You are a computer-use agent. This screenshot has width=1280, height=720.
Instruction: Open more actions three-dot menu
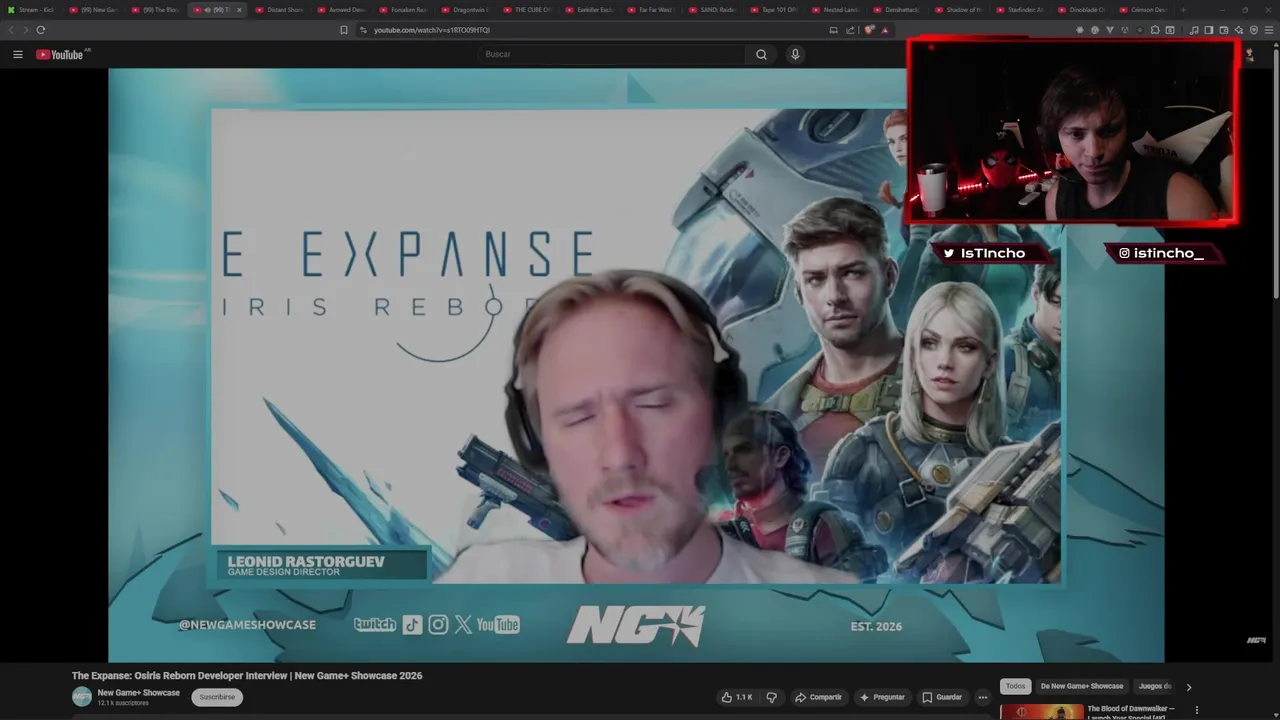pos(983,697)
